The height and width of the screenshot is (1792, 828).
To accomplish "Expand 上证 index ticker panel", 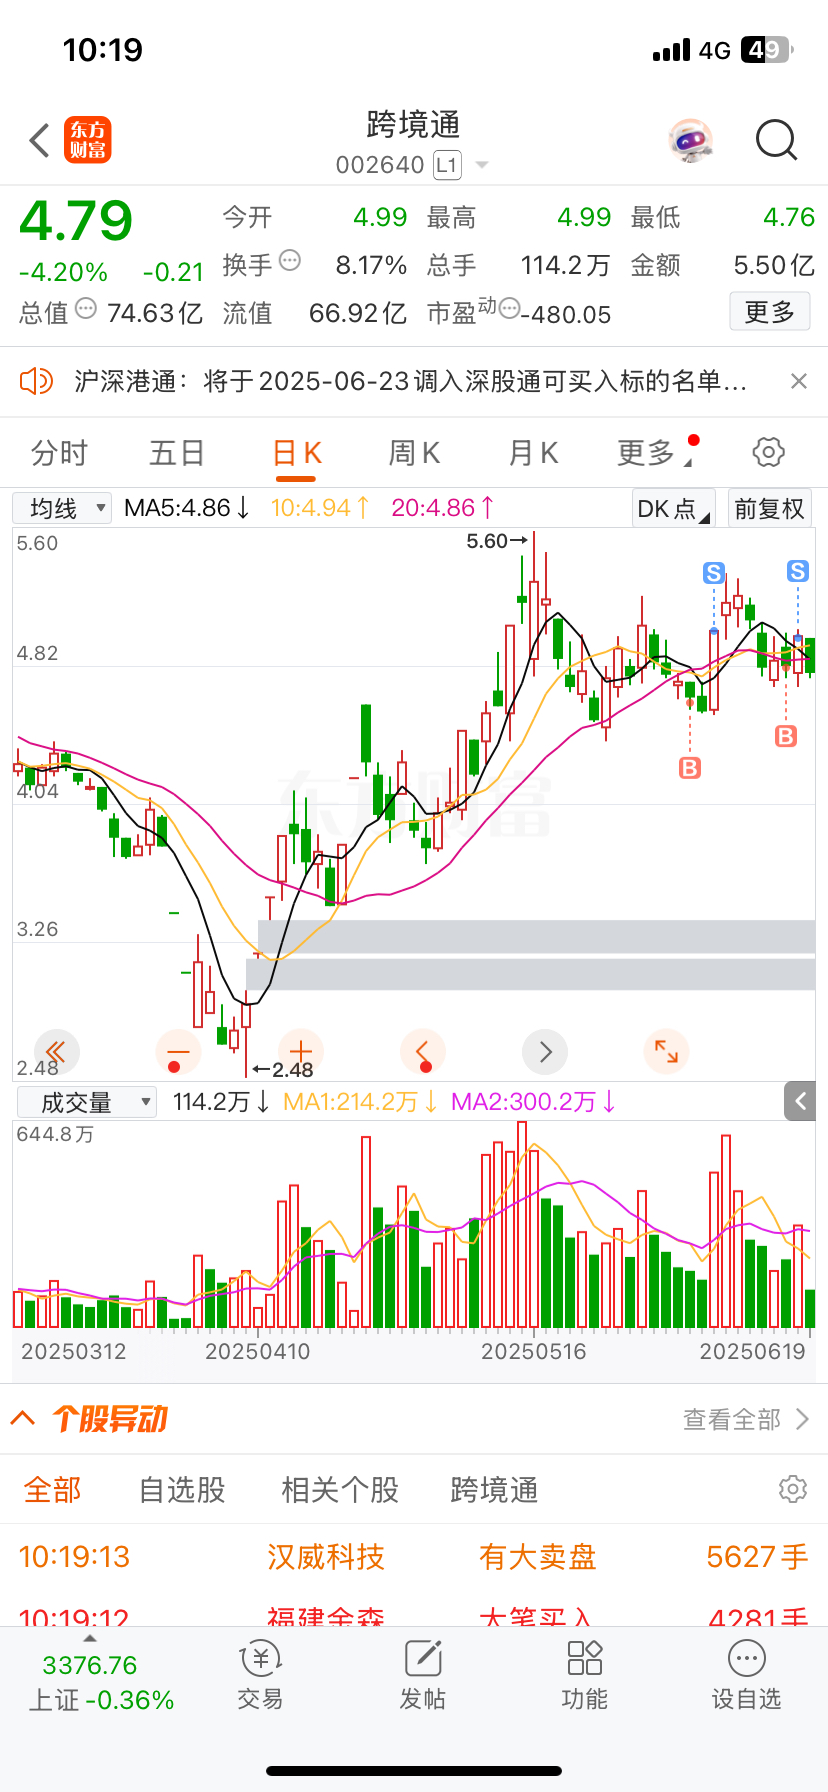I will coord(90,1638).
